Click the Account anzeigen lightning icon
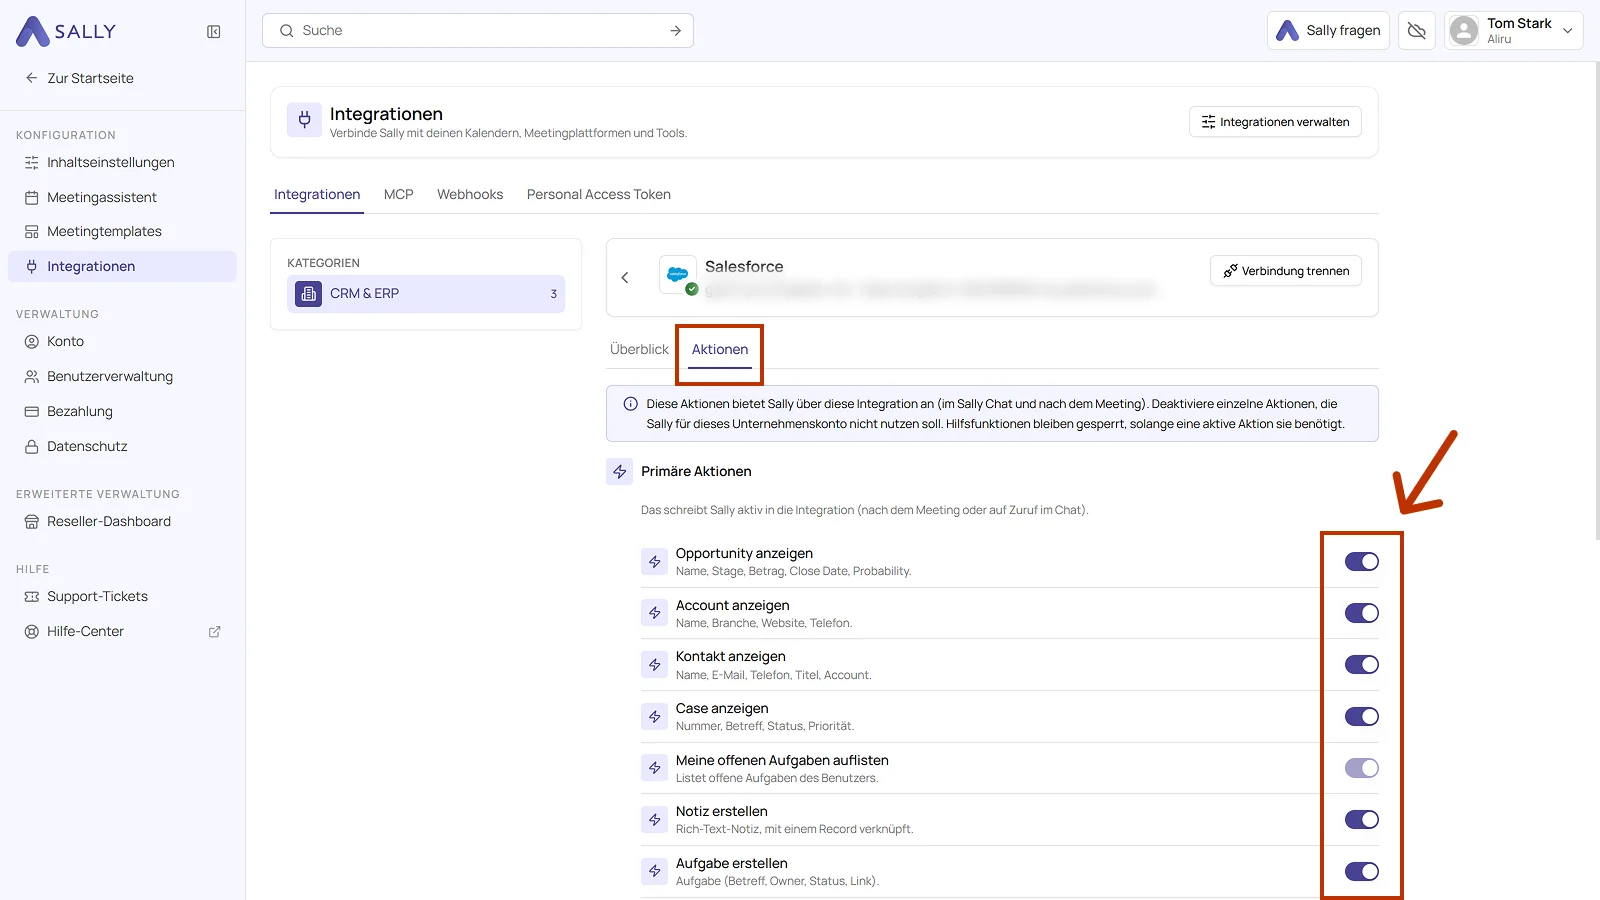 [x=655, y=613]
